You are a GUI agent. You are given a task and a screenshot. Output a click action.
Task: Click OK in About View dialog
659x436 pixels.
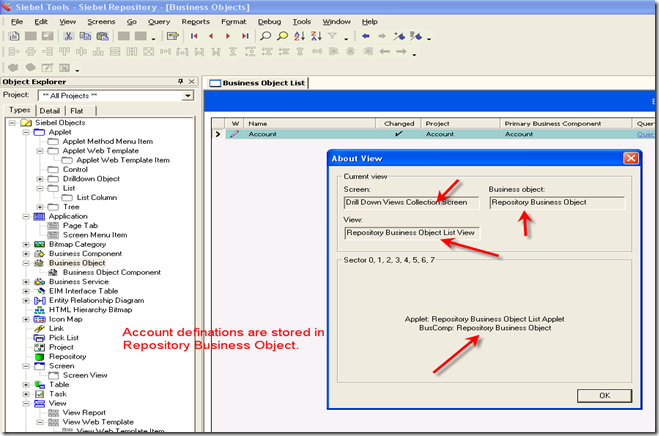604,396
